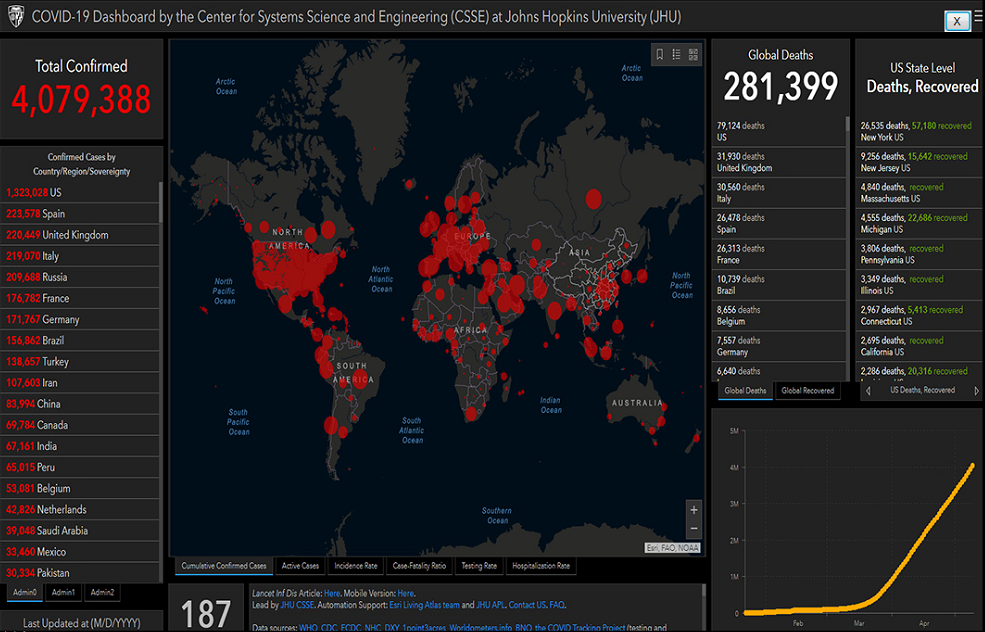985x632 pixels.
Task: Select the Incidence Rate tab
Action: 356,566
